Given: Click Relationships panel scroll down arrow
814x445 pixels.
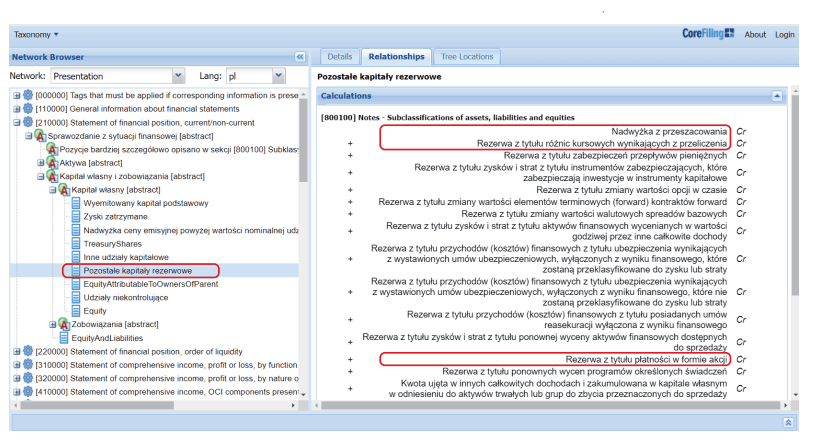Looking at the screenshot, I should (795, 396).
